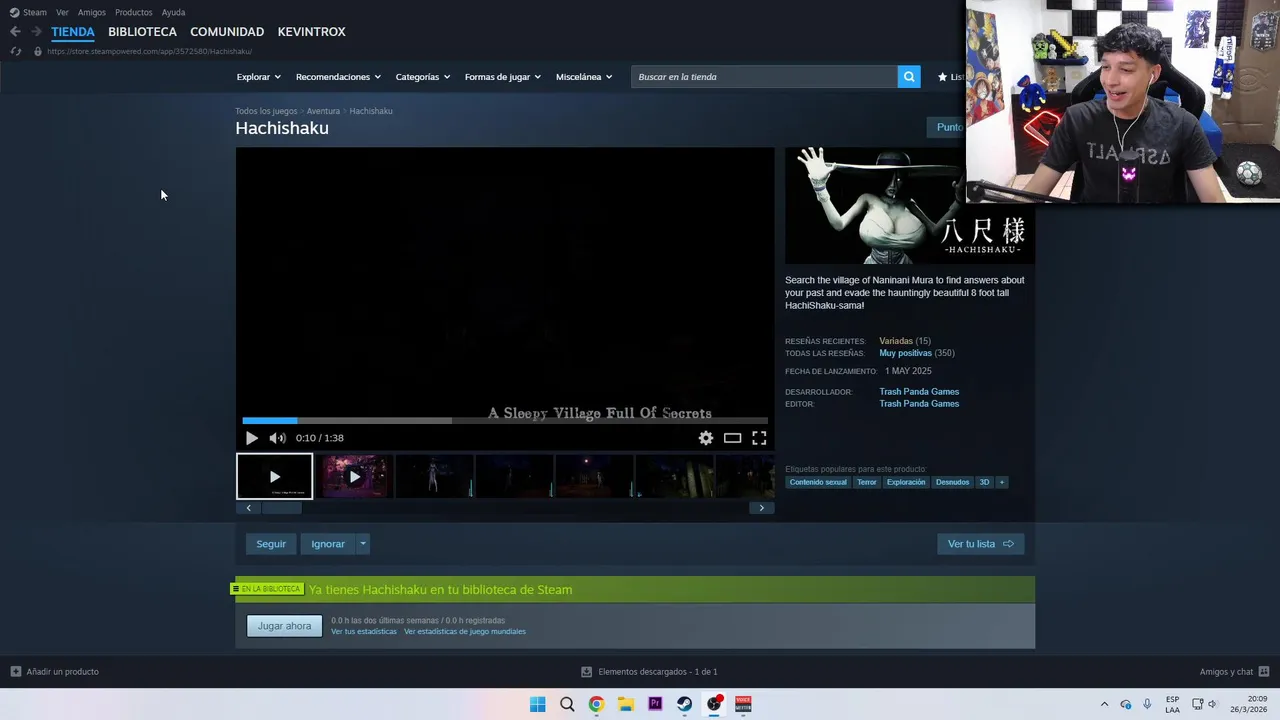Go forward with the right arrow

[x=36, y=32]
